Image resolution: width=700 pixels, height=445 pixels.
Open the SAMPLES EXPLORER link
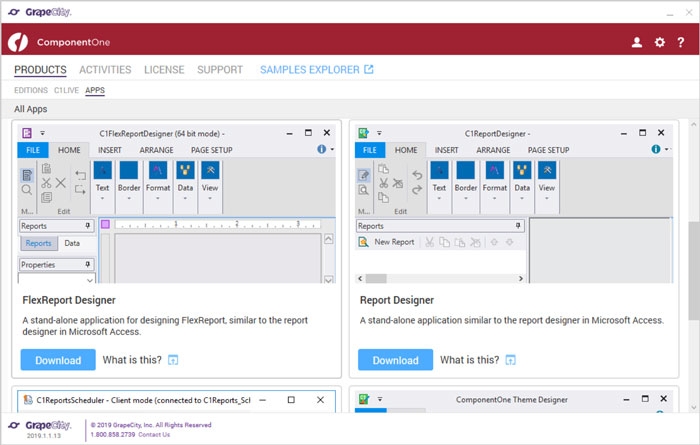pos(317,70)
